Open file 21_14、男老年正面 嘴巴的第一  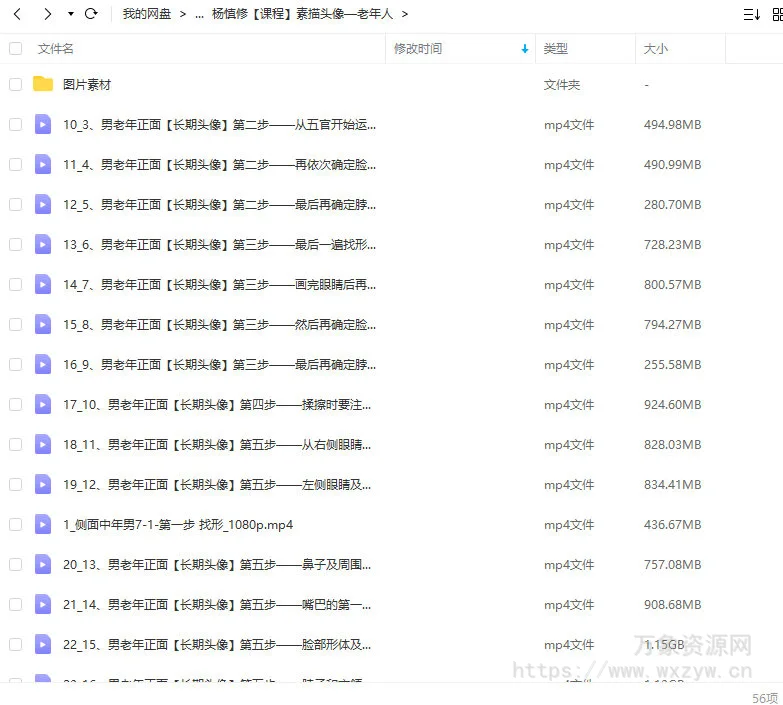[x=217, y=604]
